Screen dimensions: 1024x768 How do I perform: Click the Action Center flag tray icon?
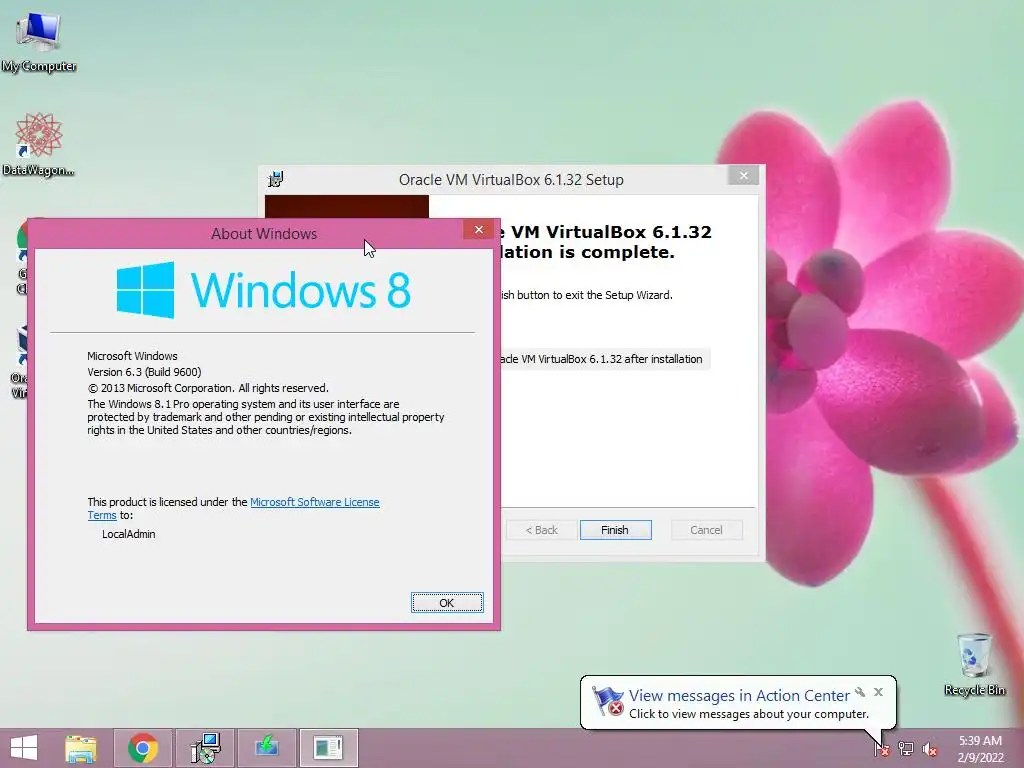coord(882,749)
